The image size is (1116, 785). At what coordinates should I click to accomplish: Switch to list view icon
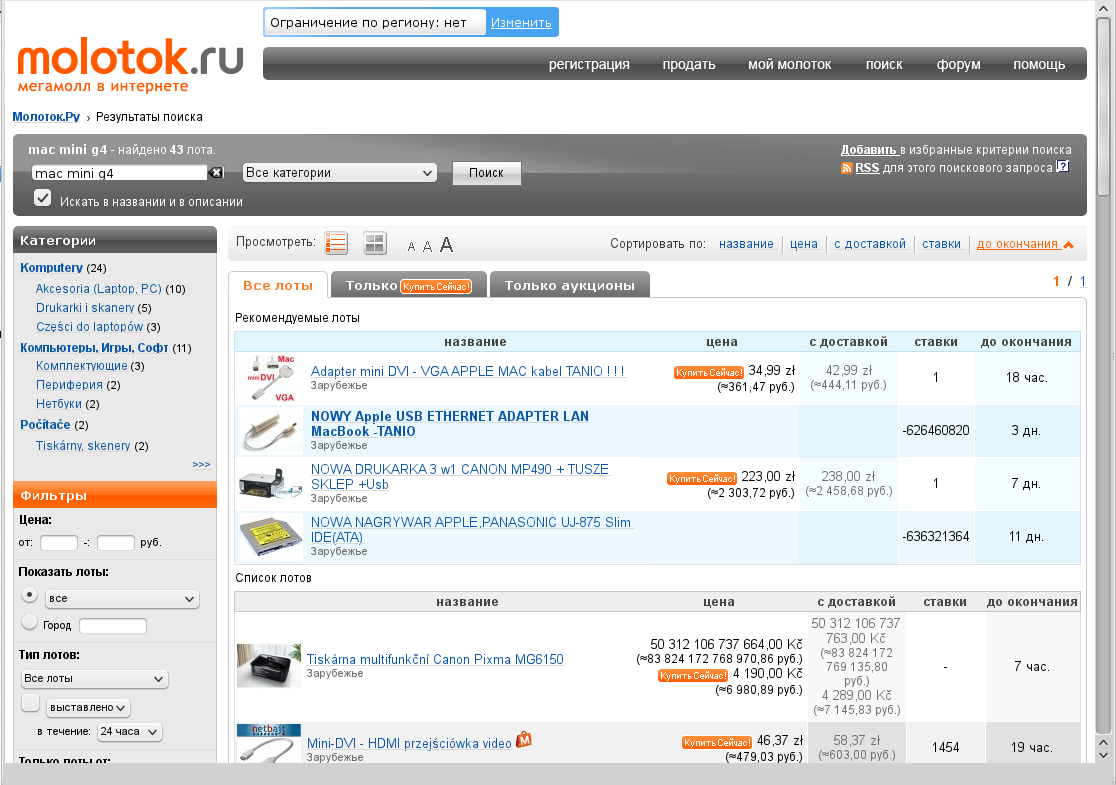(x=336, y=243)
